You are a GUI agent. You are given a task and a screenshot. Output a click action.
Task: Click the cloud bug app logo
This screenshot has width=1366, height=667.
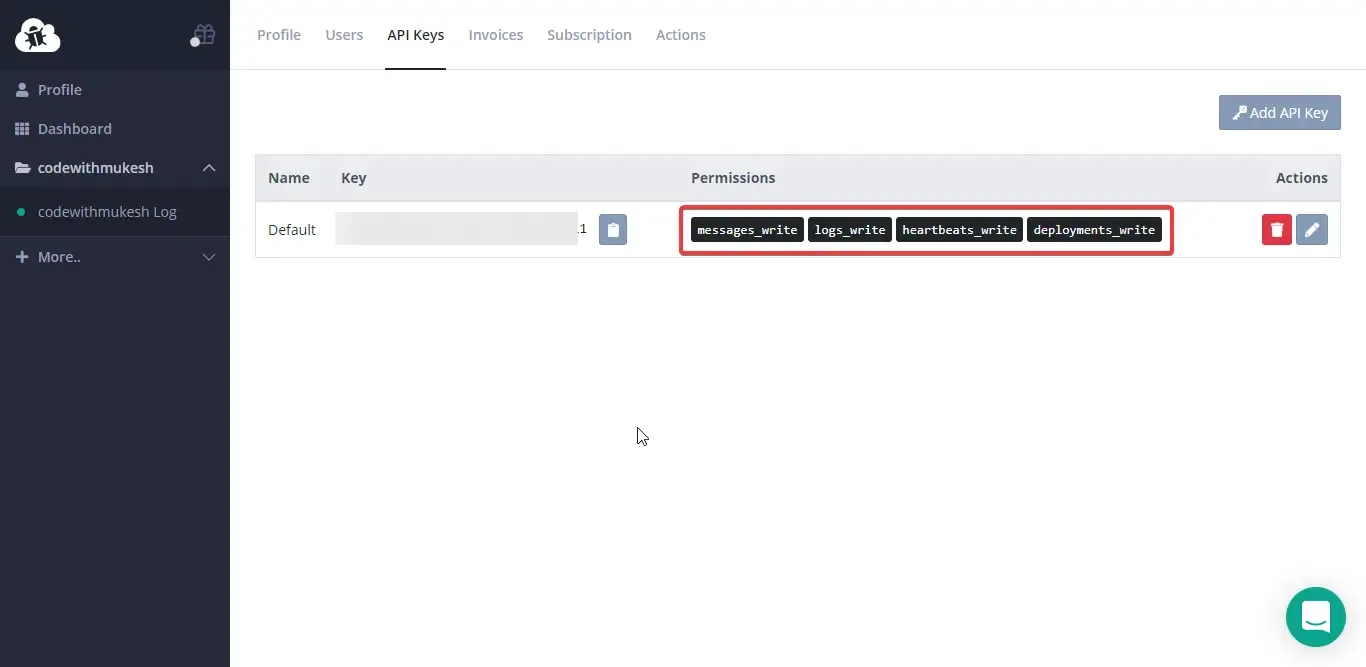pos(37,35)
